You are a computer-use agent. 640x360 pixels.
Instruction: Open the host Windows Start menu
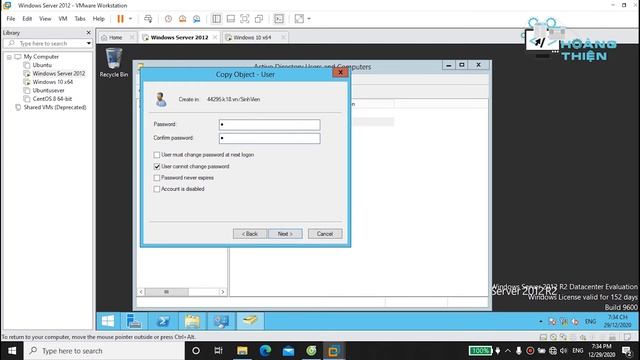click(12, 351)
